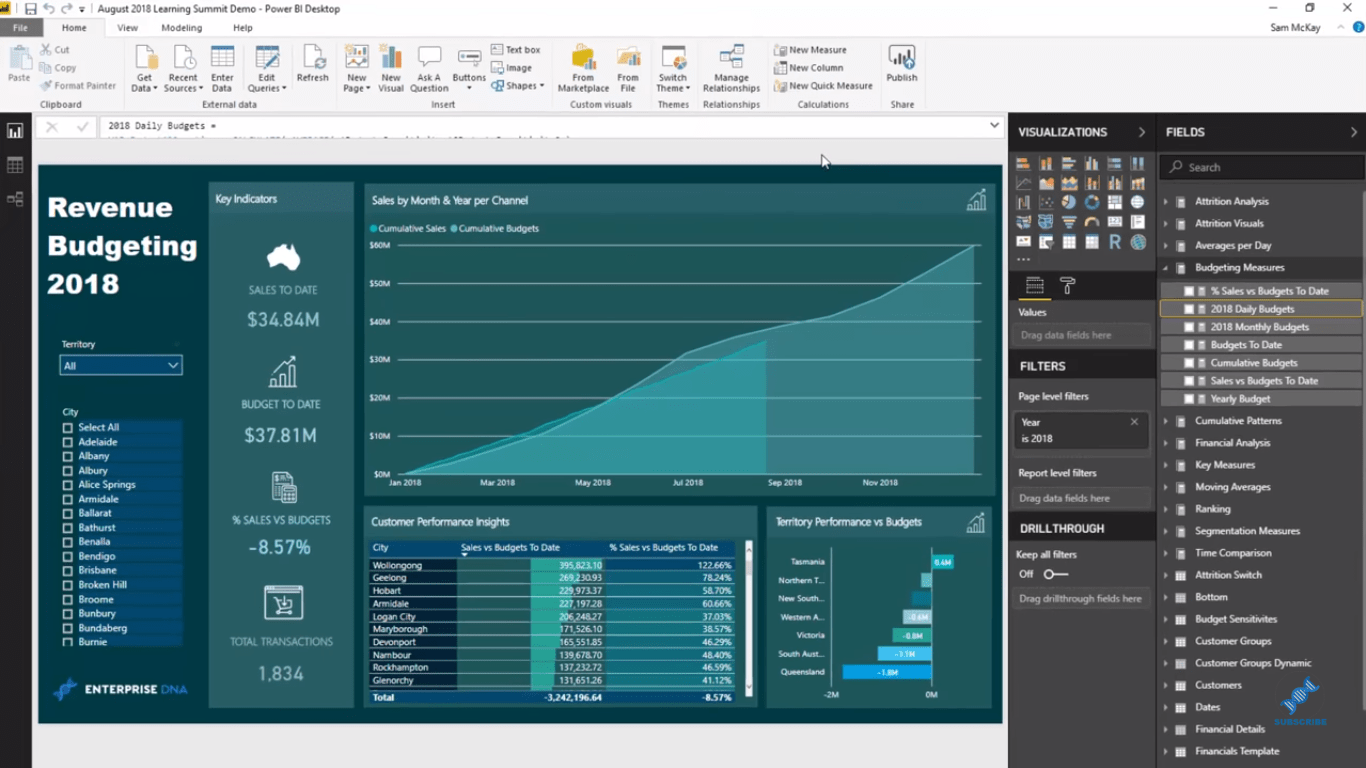Open Switch Theme options
Screen dimensions: 1366x768
coord(673,69)
